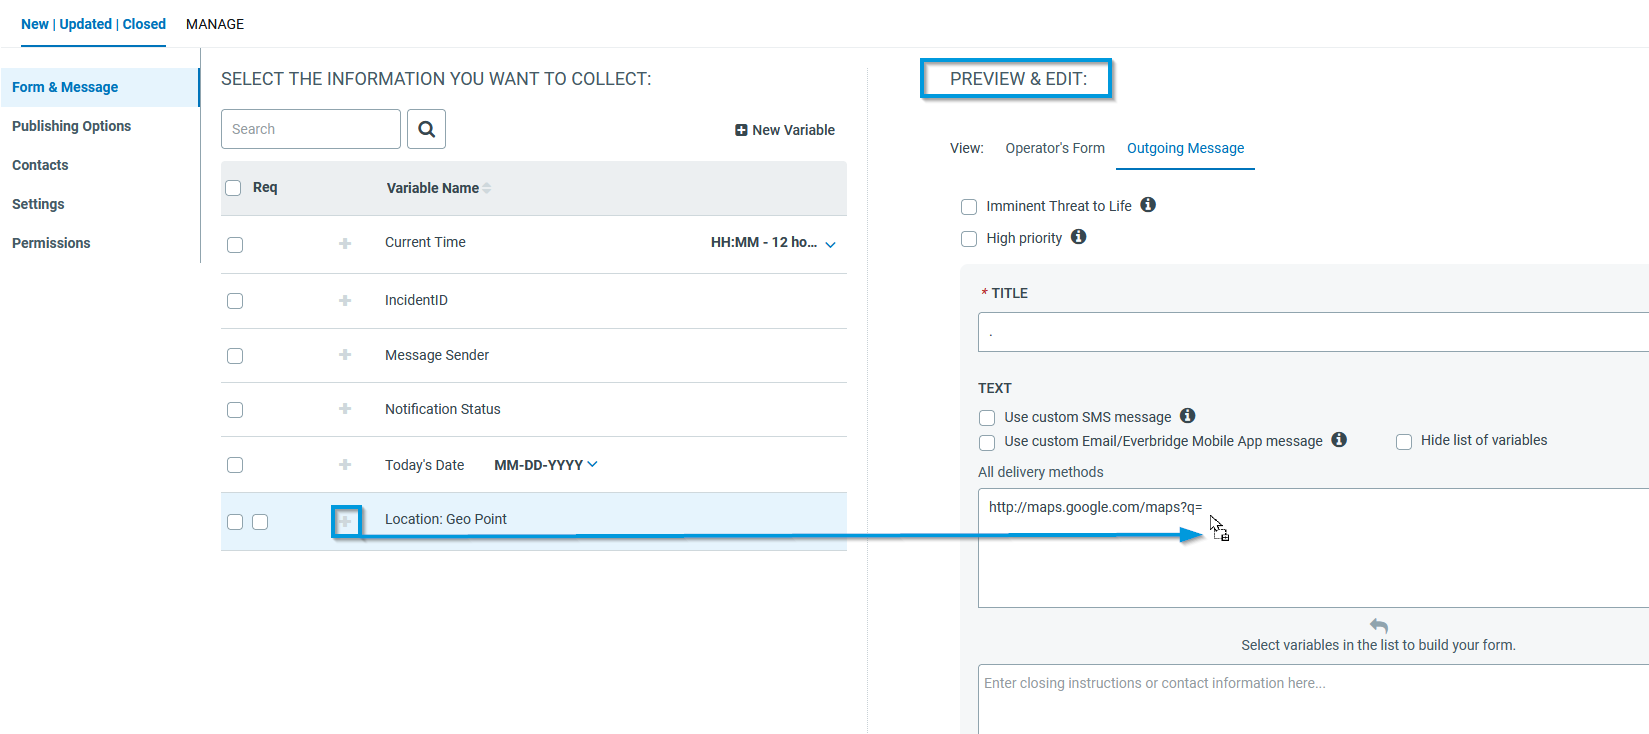Add Message Sender using its plus icon

coord(345,355)
